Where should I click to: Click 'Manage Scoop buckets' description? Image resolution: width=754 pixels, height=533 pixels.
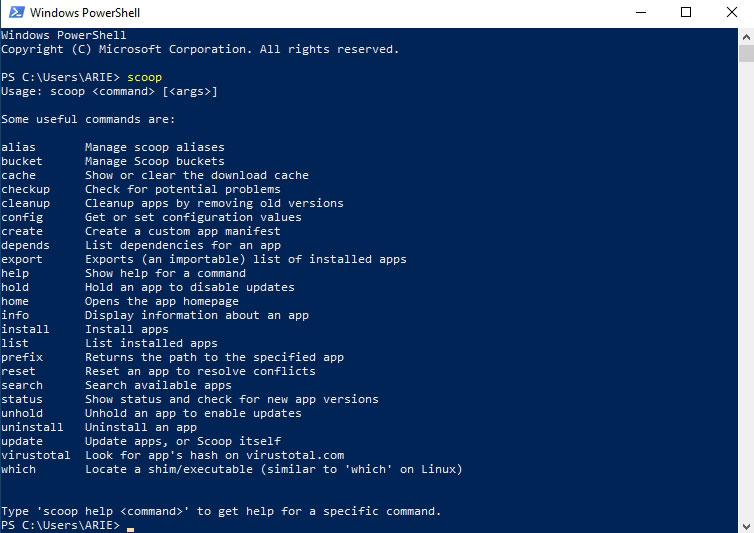tap(155, 161)
